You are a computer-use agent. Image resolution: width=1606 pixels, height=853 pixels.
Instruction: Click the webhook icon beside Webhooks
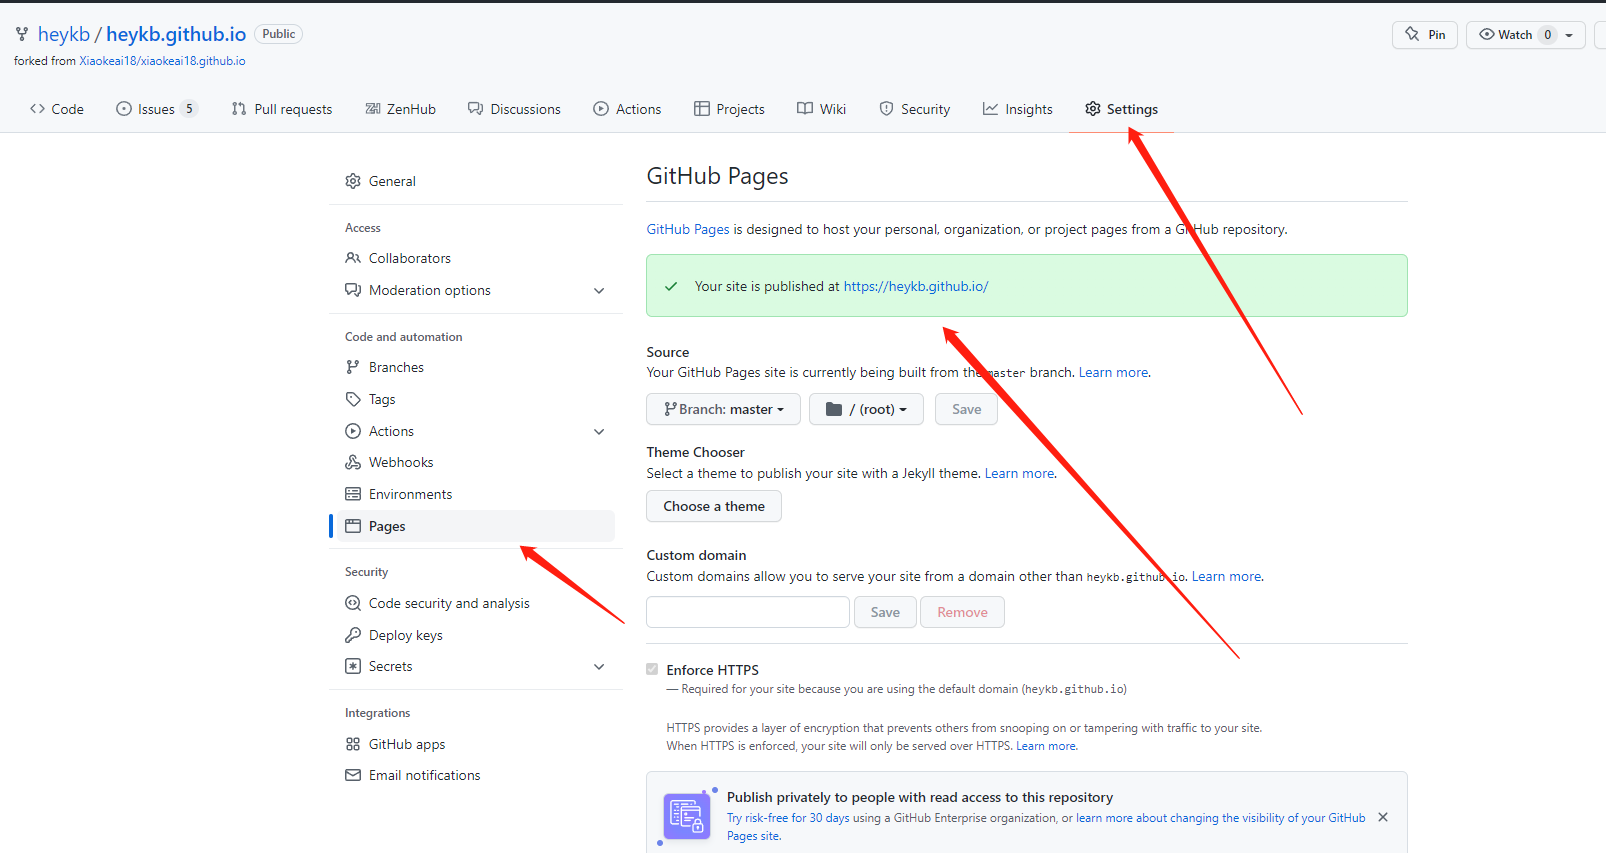353,462
